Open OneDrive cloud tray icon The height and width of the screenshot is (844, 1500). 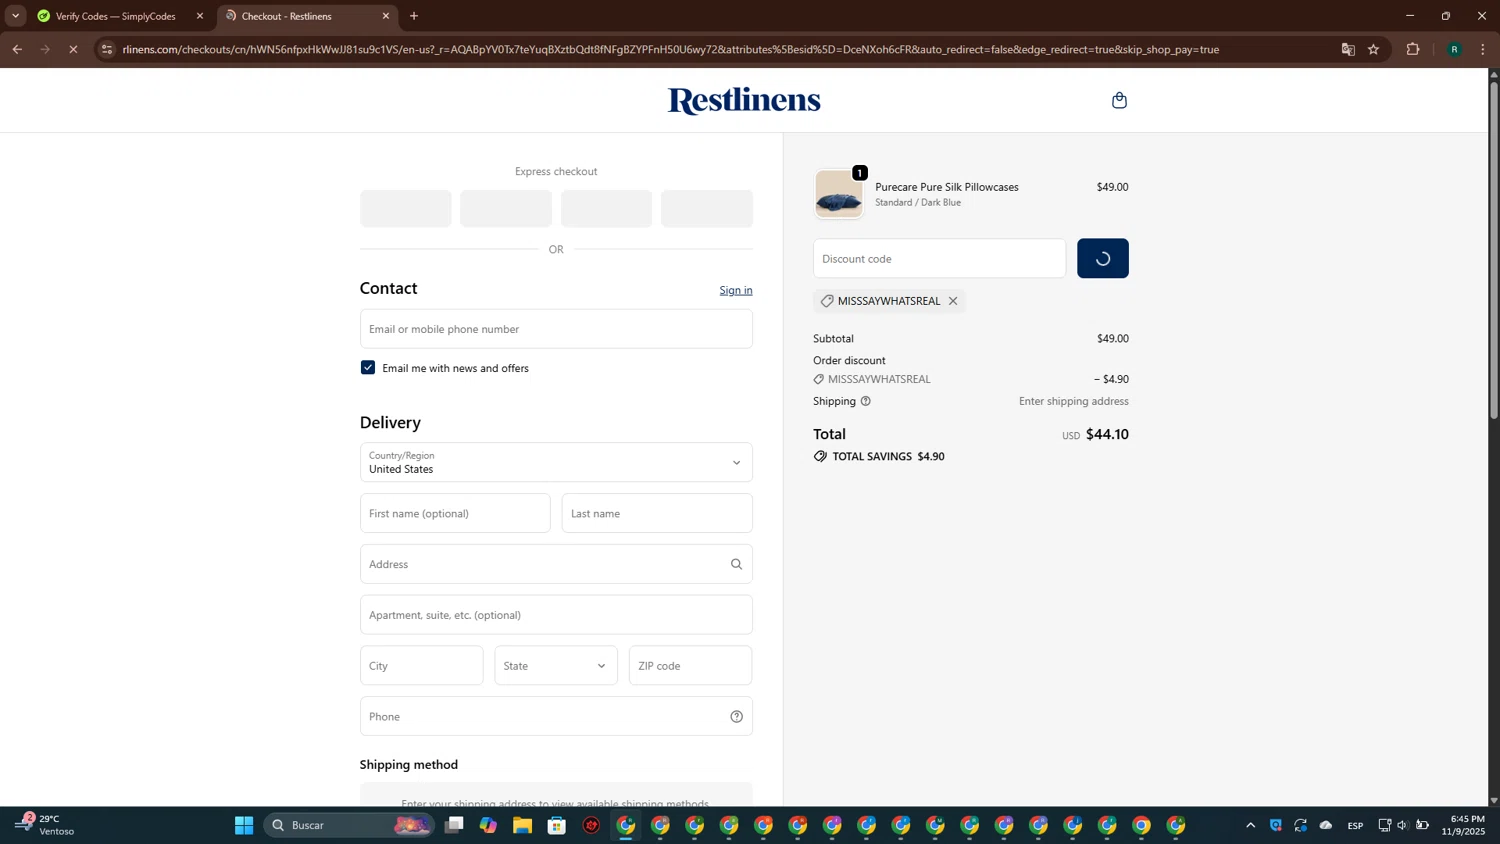tap(1326, 825)
